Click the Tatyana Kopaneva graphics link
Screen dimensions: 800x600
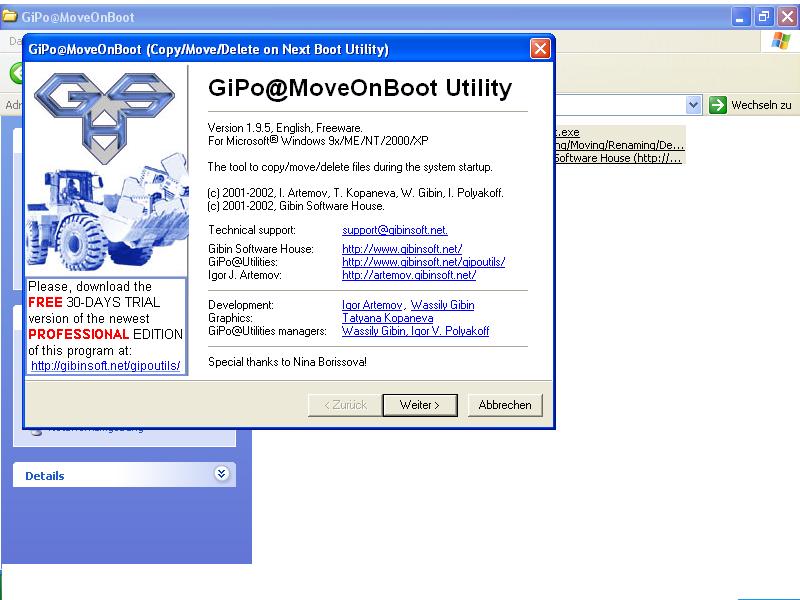(x=387, y=318)
